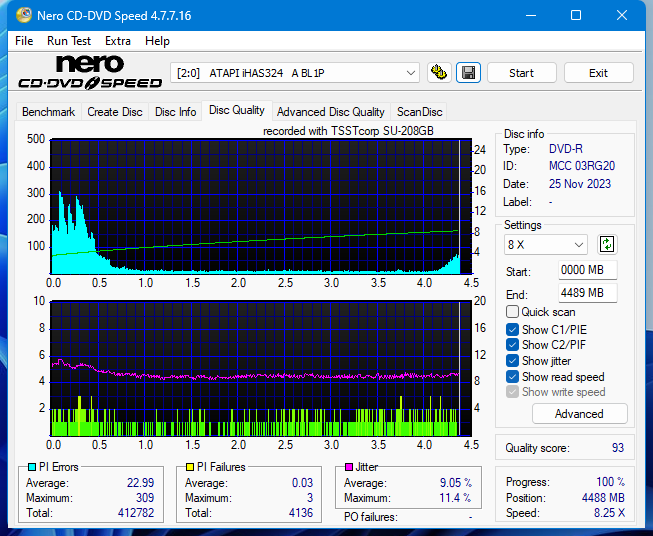Switch to the Create Disc tab

click(x=115, y=112)
